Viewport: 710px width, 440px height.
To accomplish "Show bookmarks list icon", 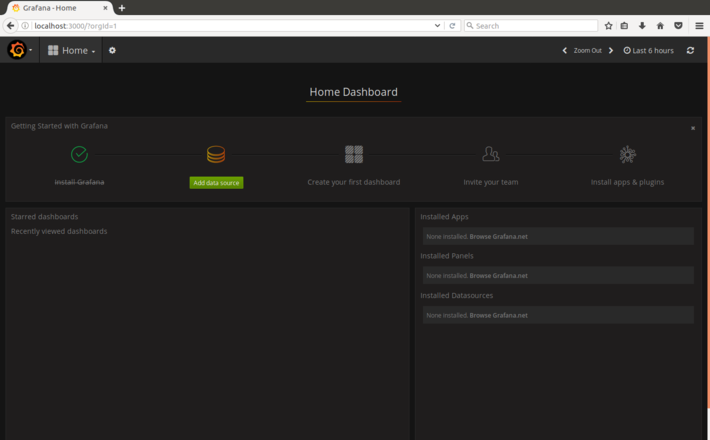I will [624, 26].
